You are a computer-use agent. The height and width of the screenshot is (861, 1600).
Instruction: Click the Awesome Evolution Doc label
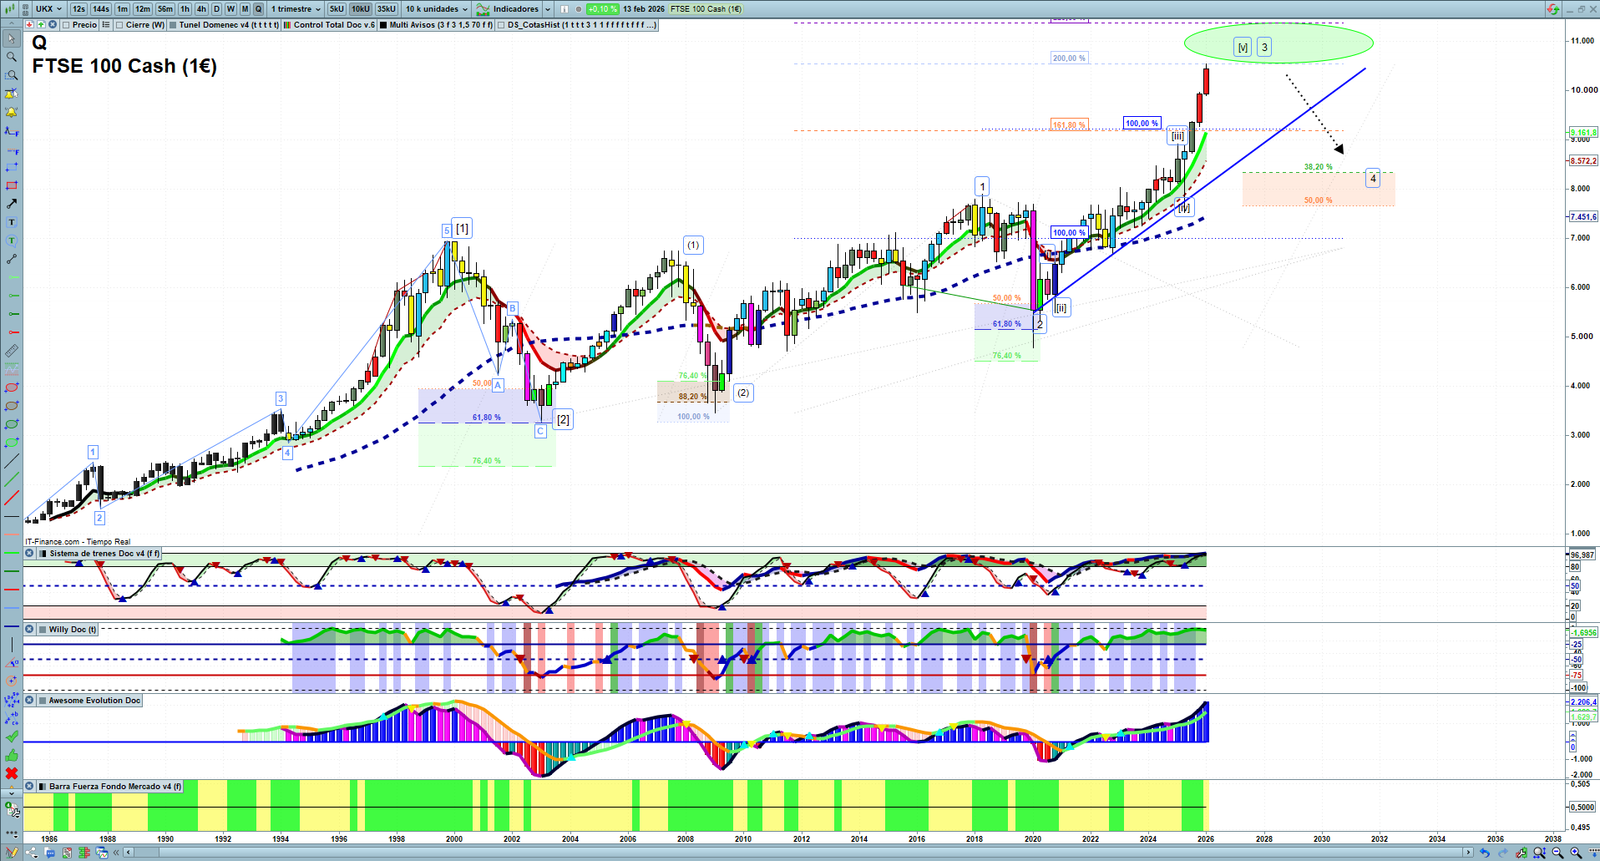tap(95, 700)
